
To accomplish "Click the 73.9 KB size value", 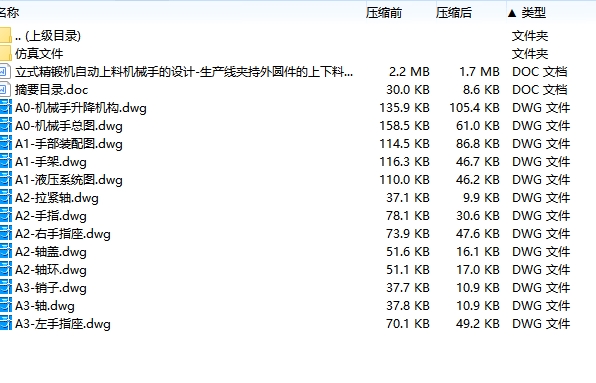I will (x=408, y=234).
